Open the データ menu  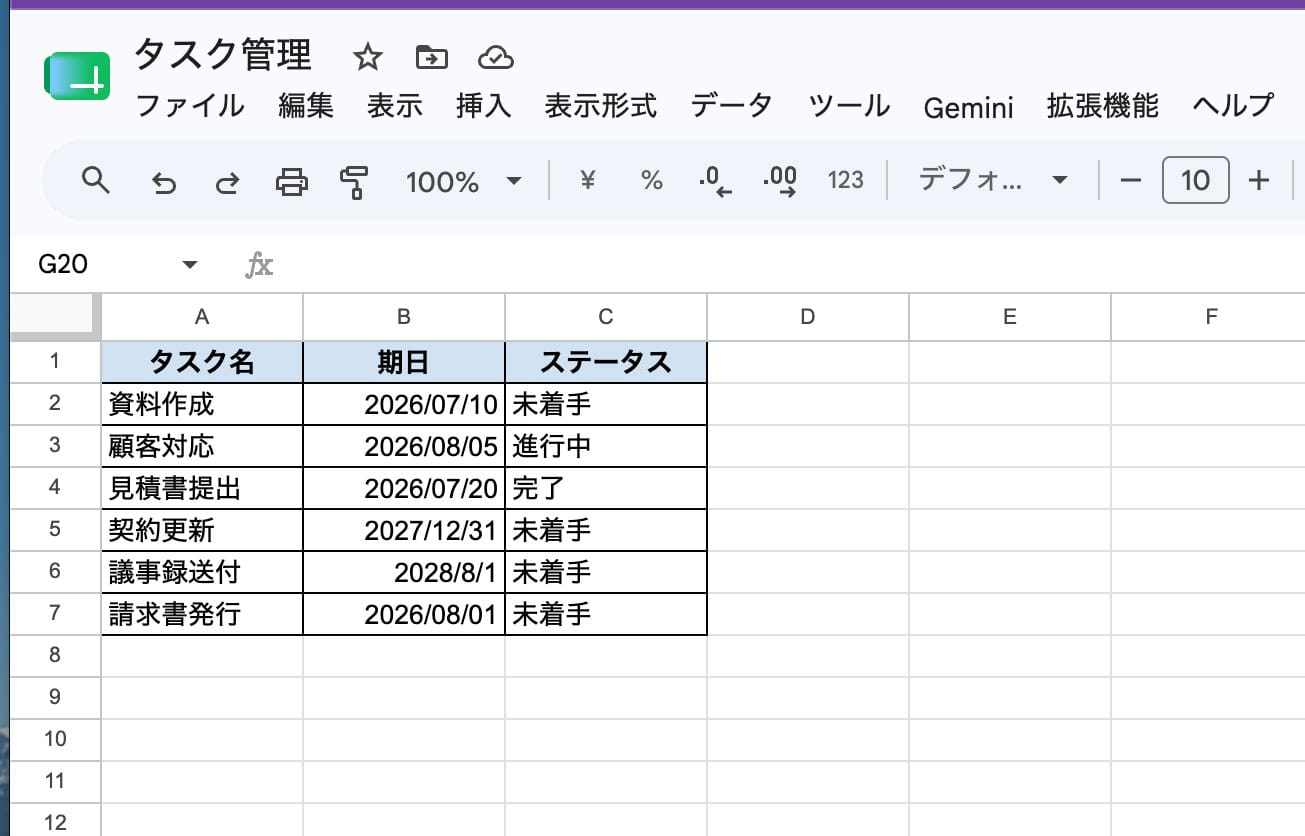tap(732, 105)
